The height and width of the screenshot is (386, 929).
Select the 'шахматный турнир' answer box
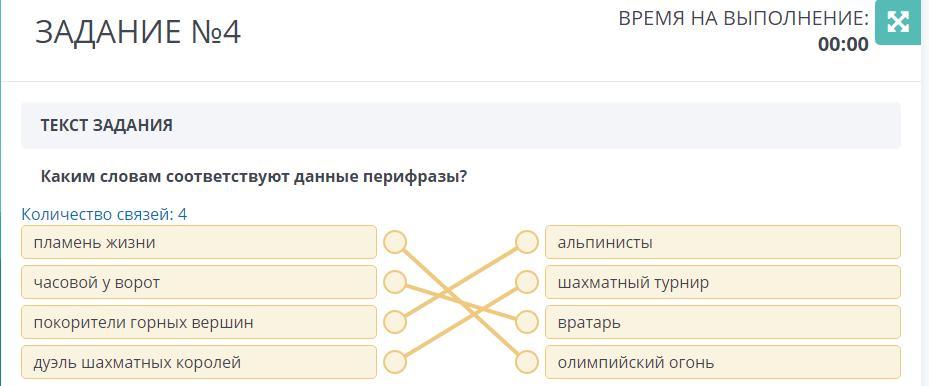pyautogui.click(x=723, y=282)
